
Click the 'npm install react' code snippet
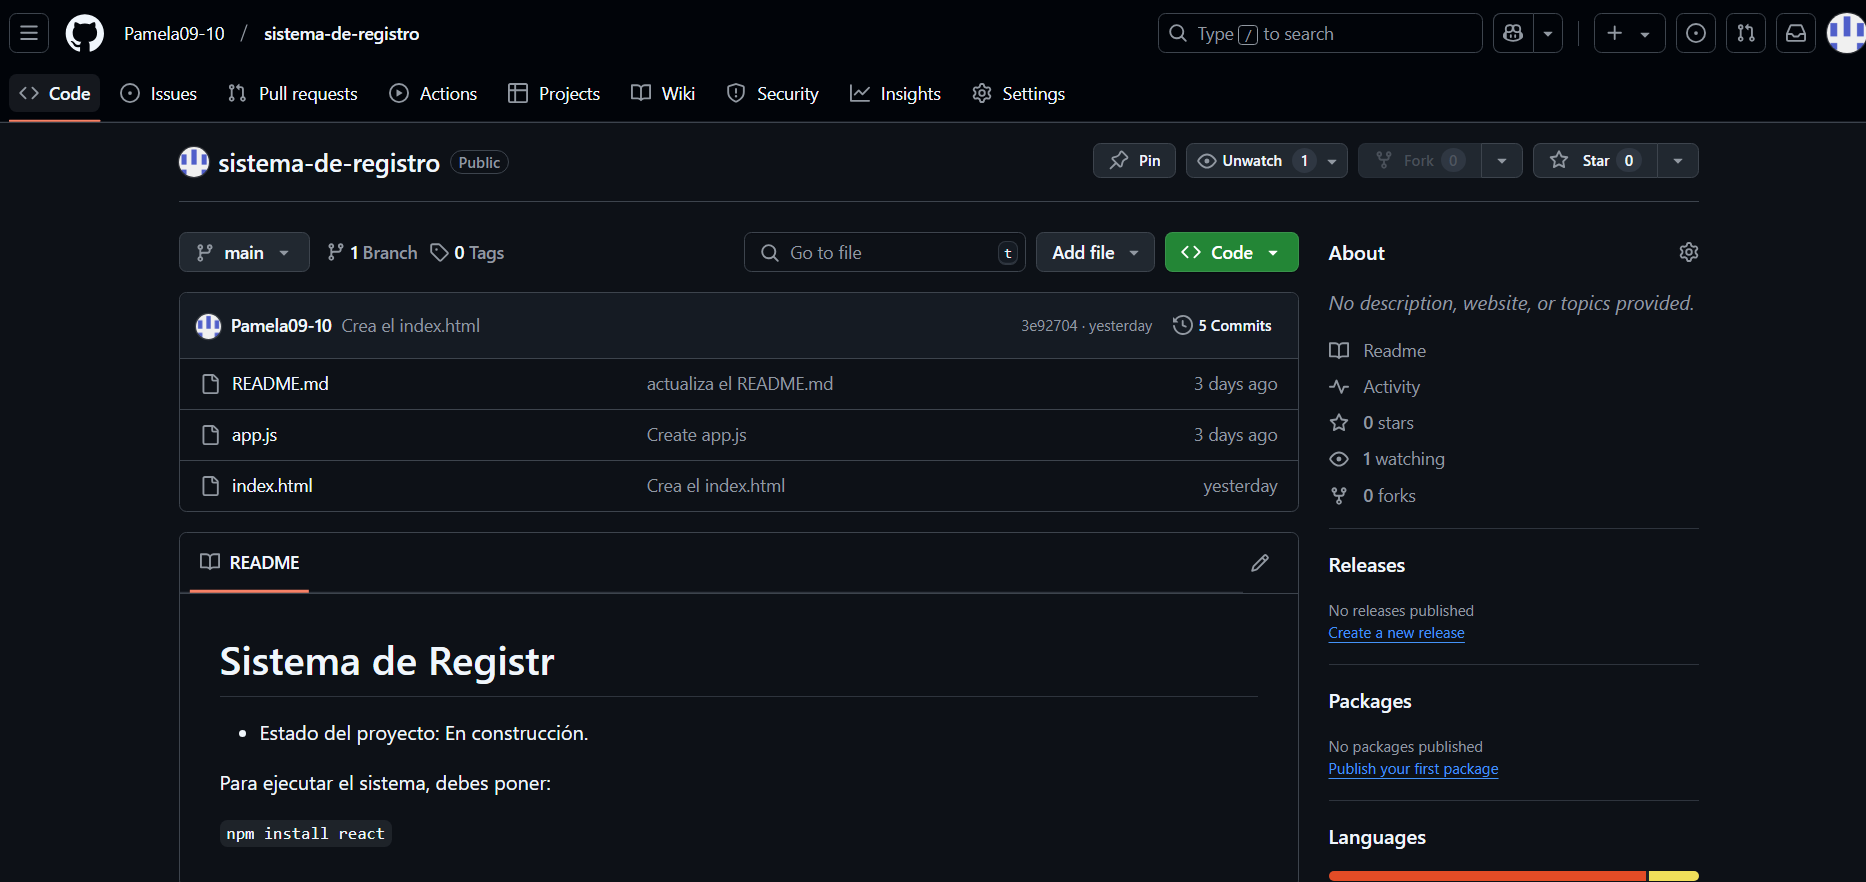305,833
